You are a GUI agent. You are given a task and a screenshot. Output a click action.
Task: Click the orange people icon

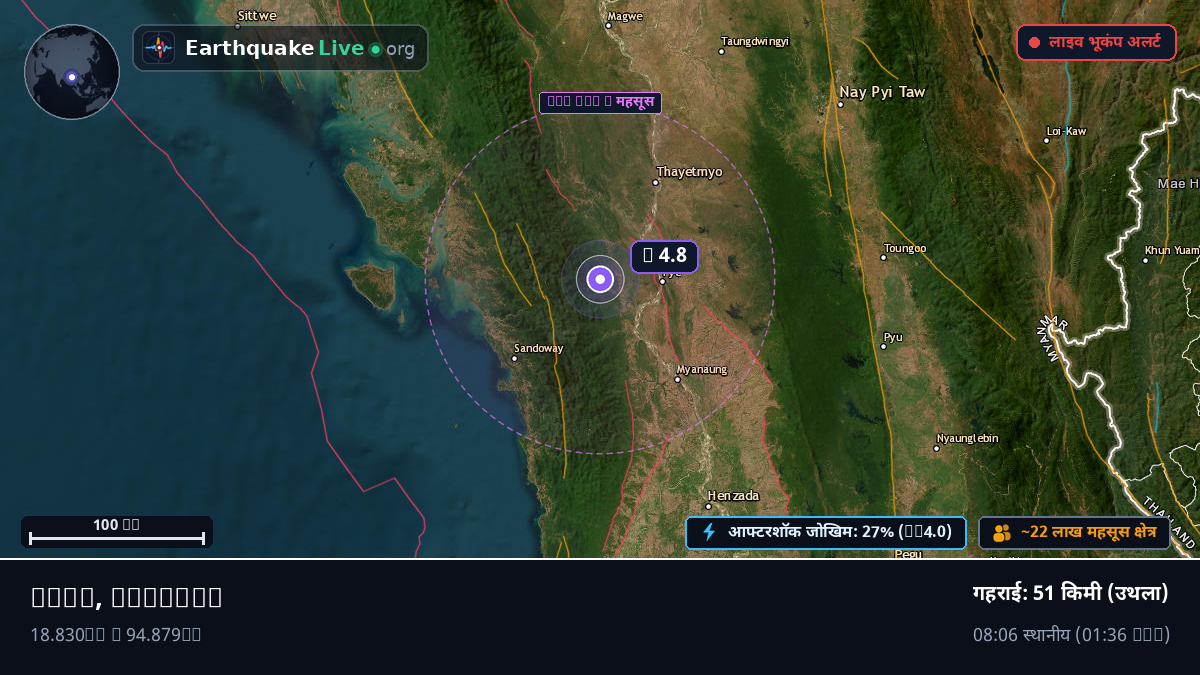coord(1002,533)
